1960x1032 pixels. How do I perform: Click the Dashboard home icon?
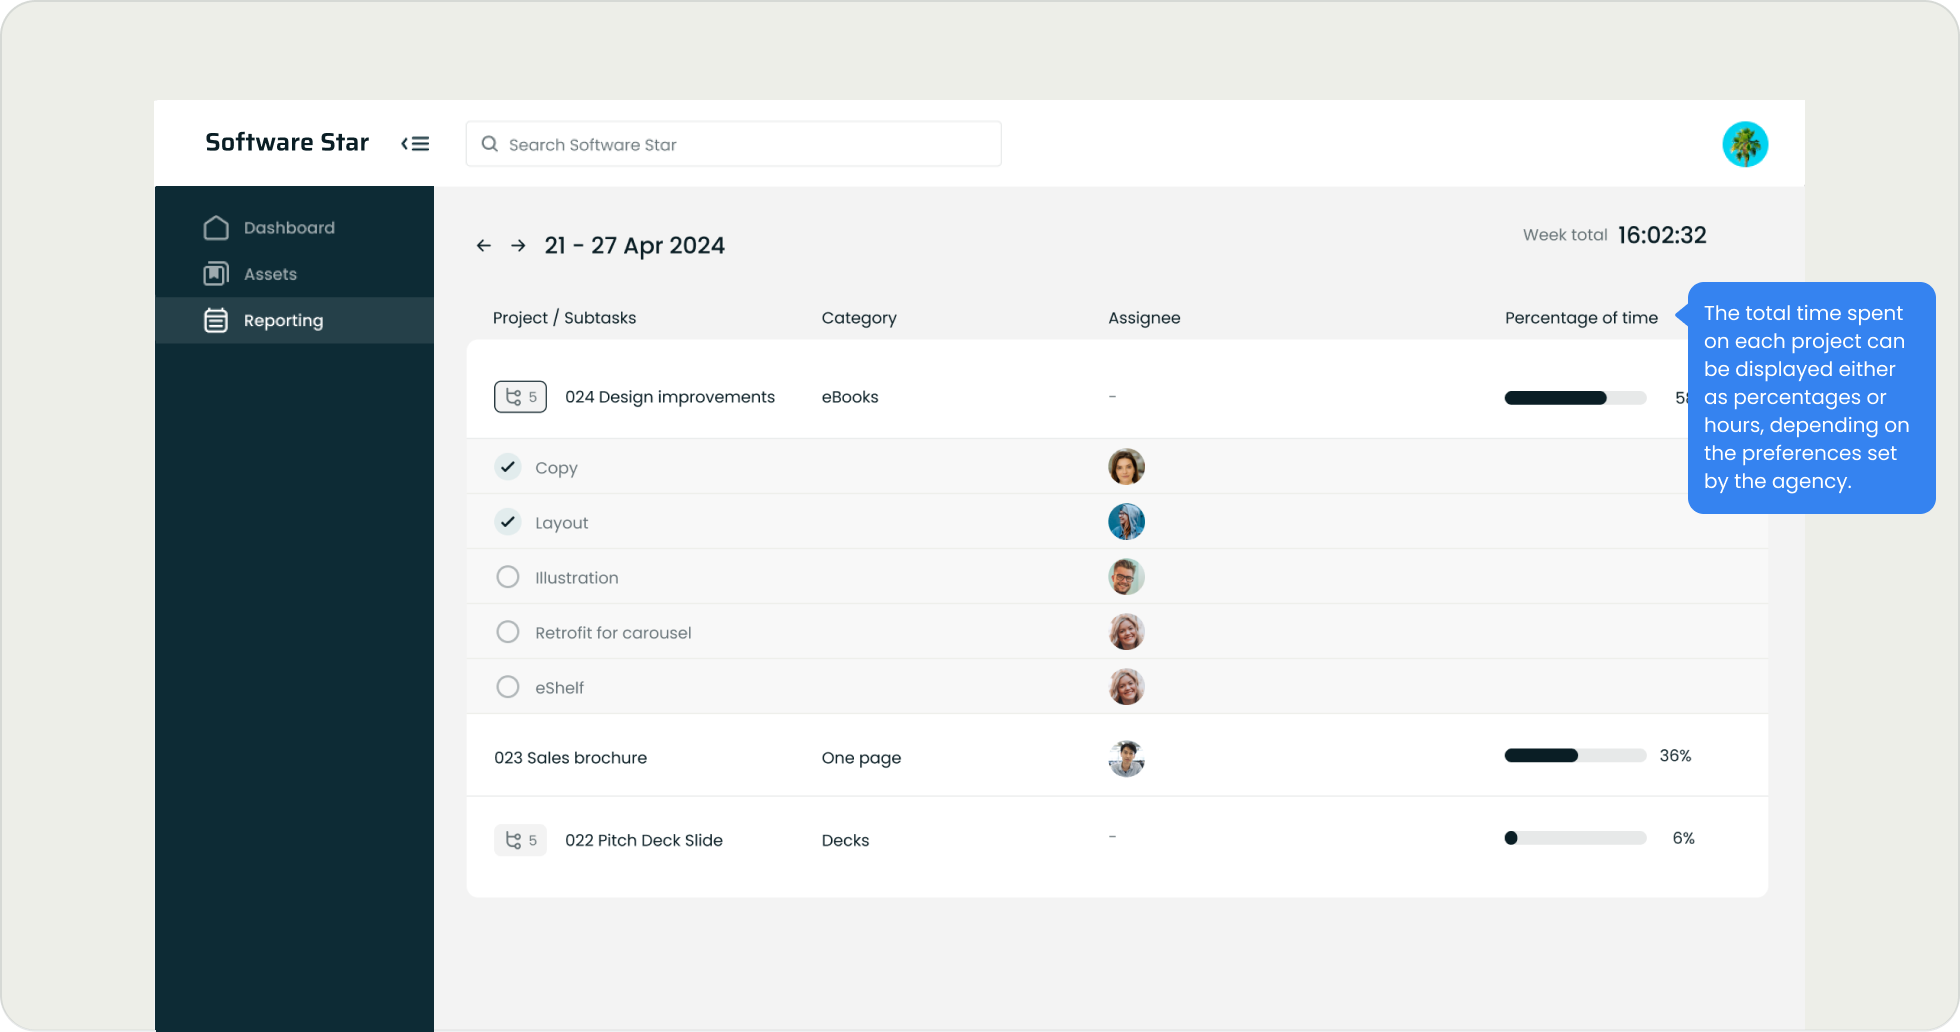point(216,228)
